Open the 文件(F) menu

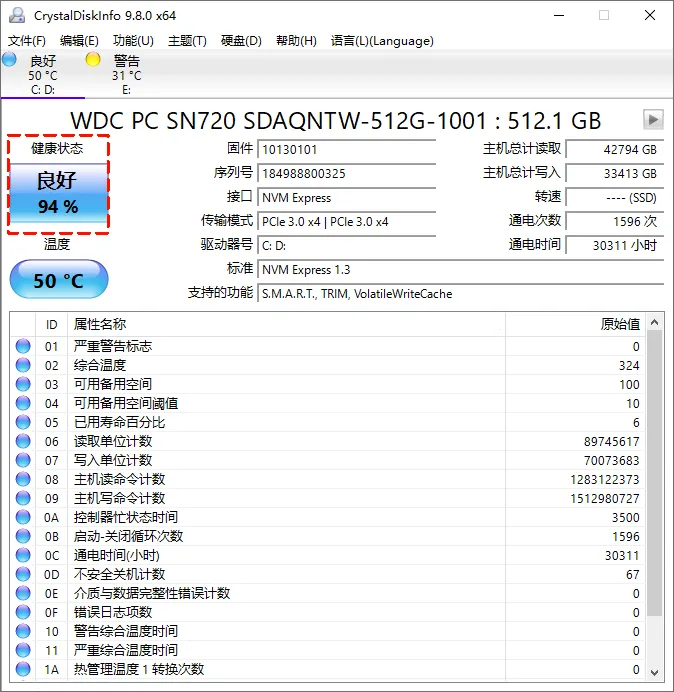click(x=27, y=41)
